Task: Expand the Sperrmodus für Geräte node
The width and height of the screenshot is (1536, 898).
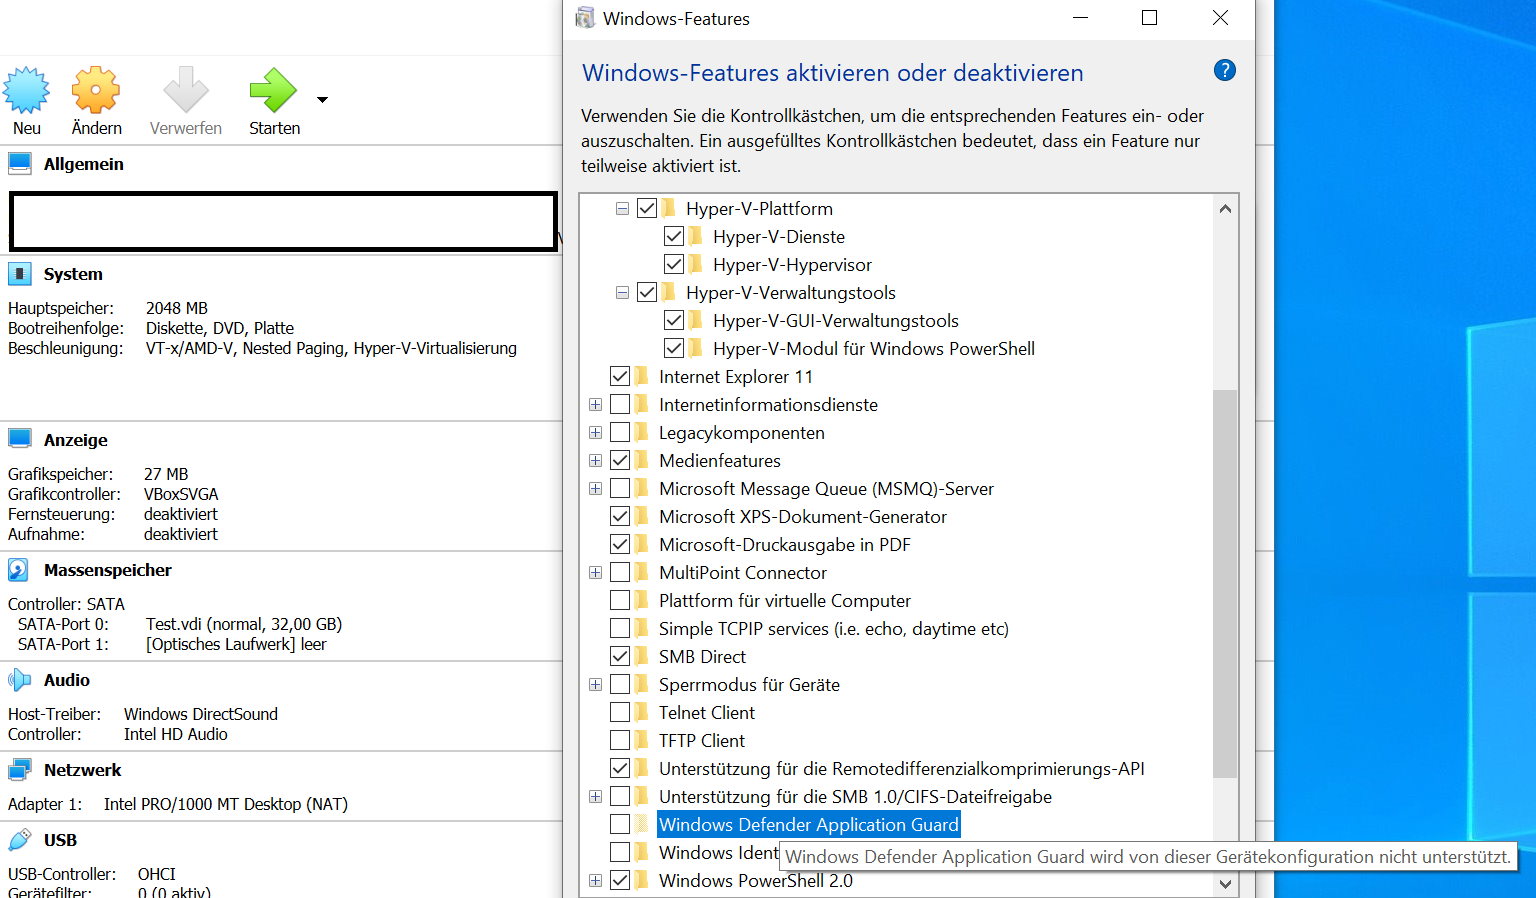Action: point(595,685)
